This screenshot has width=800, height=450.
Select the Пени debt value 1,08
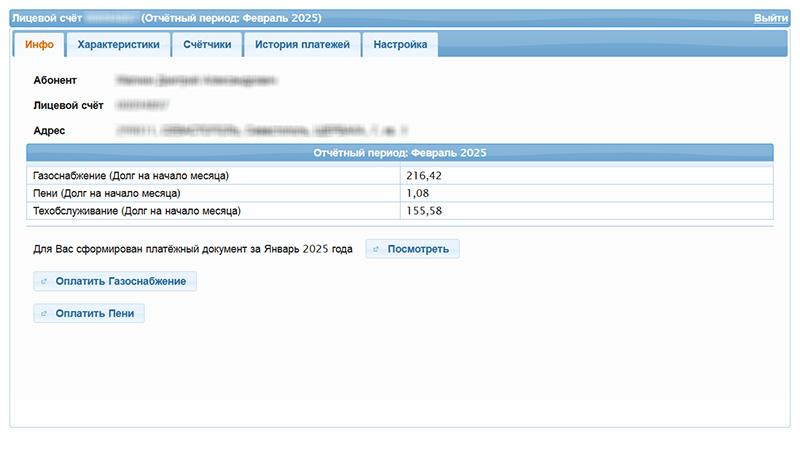coord(417,193)
